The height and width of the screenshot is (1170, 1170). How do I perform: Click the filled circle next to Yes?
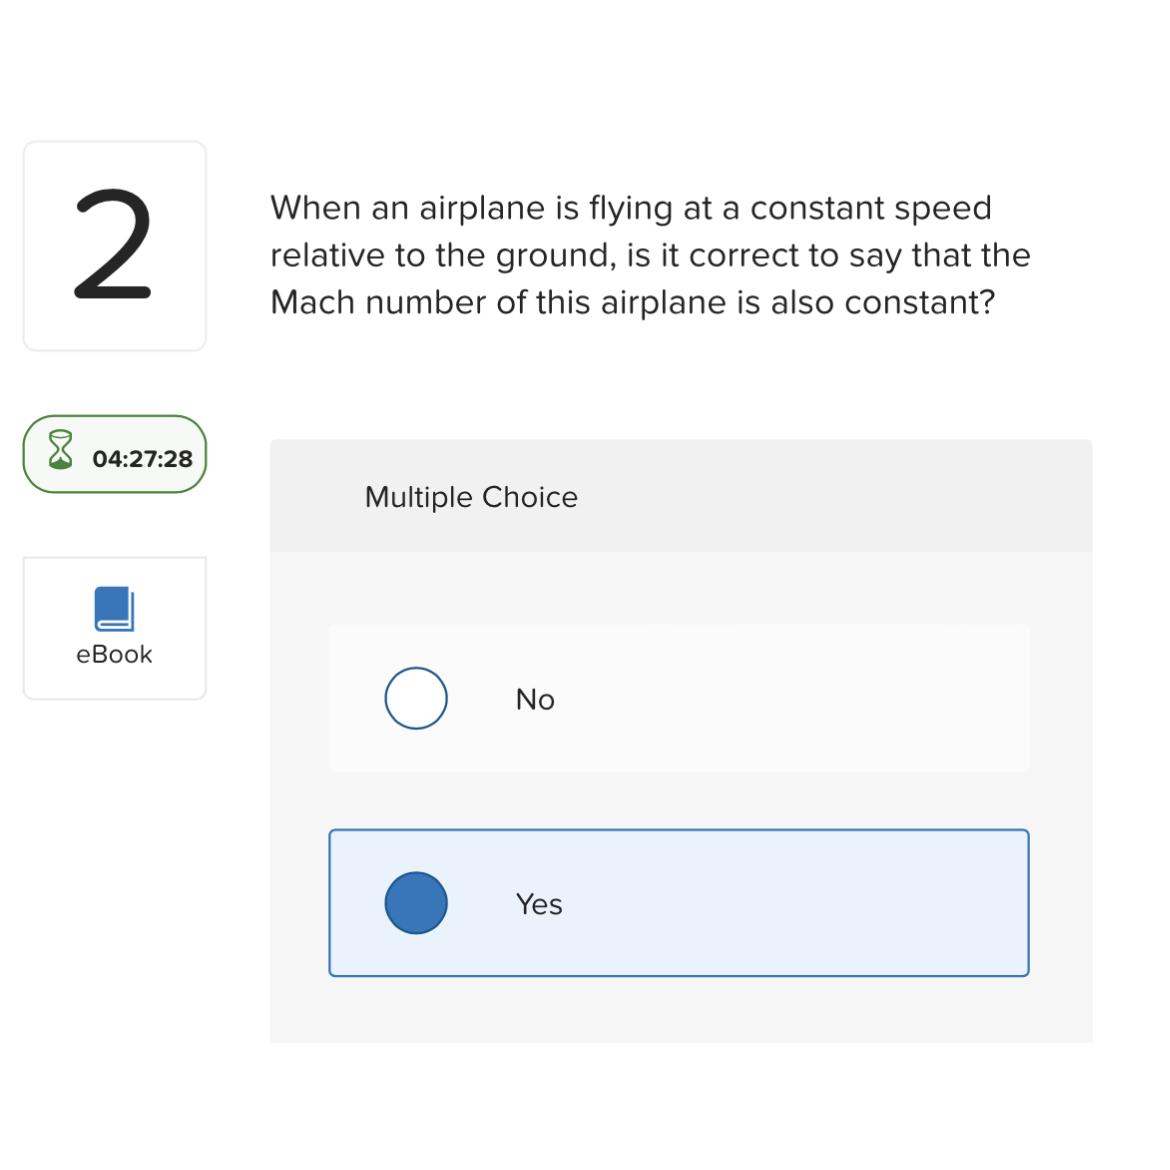(x=416, y=903)
